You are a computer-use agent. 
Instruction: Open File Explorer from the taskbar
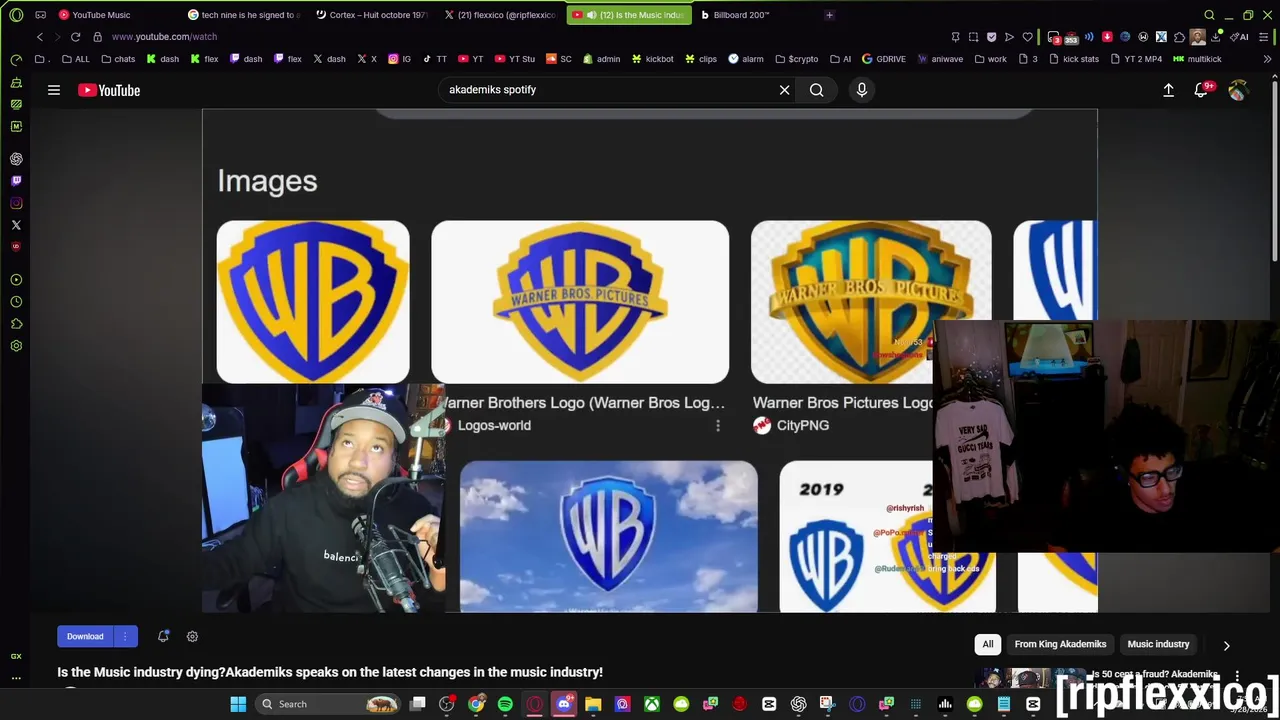pos(593,704)
